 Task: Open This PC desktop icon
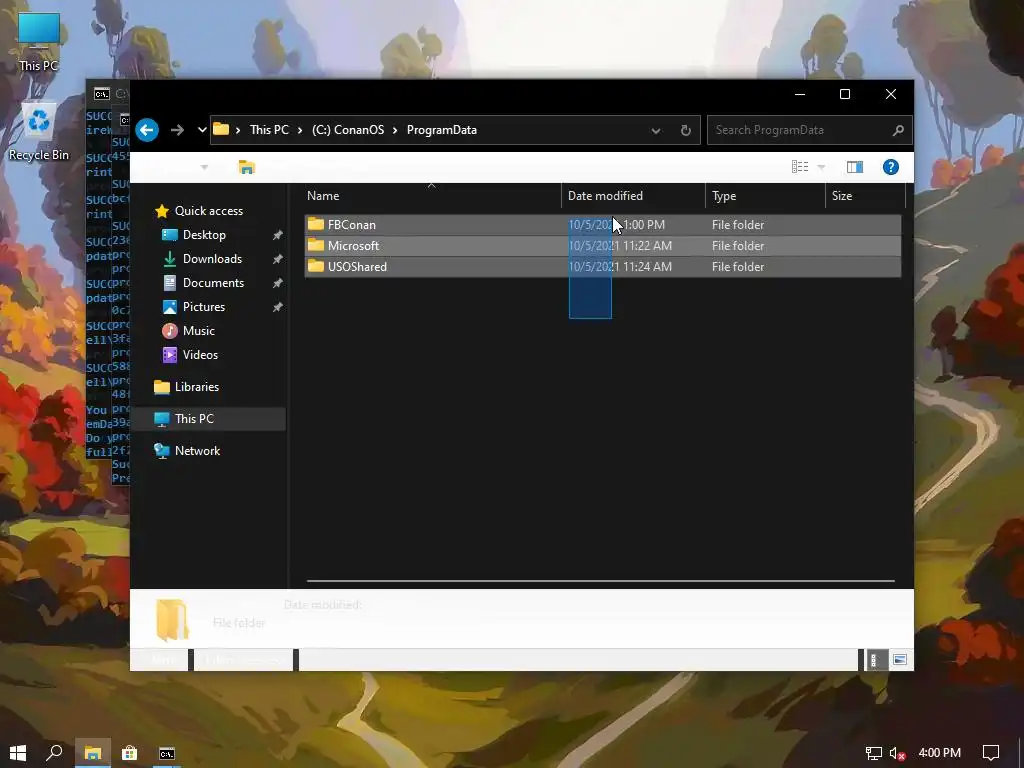tap(39, 42)
